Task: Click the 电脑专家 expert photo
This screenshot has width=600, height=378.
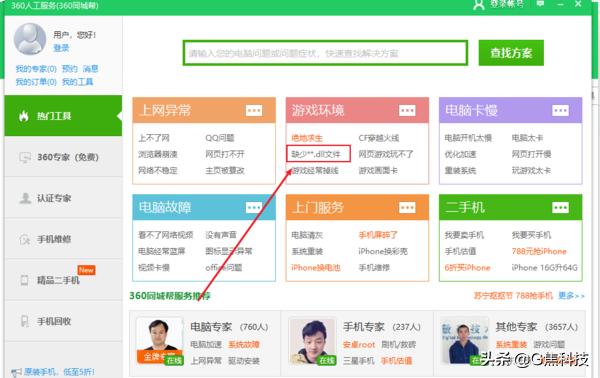Action: click(x=160, y=341)
